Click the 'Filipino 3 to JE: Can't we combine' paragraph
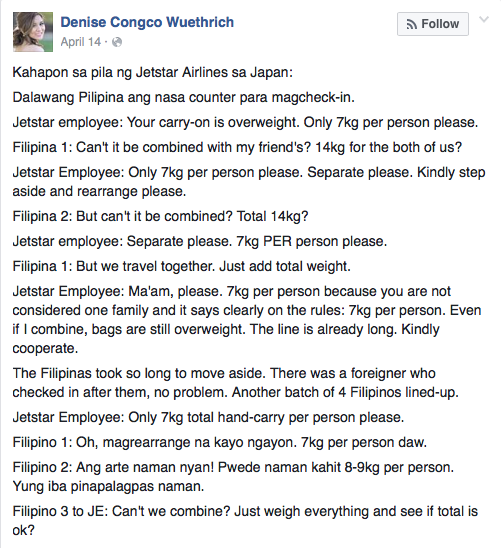 pos(245,521)
